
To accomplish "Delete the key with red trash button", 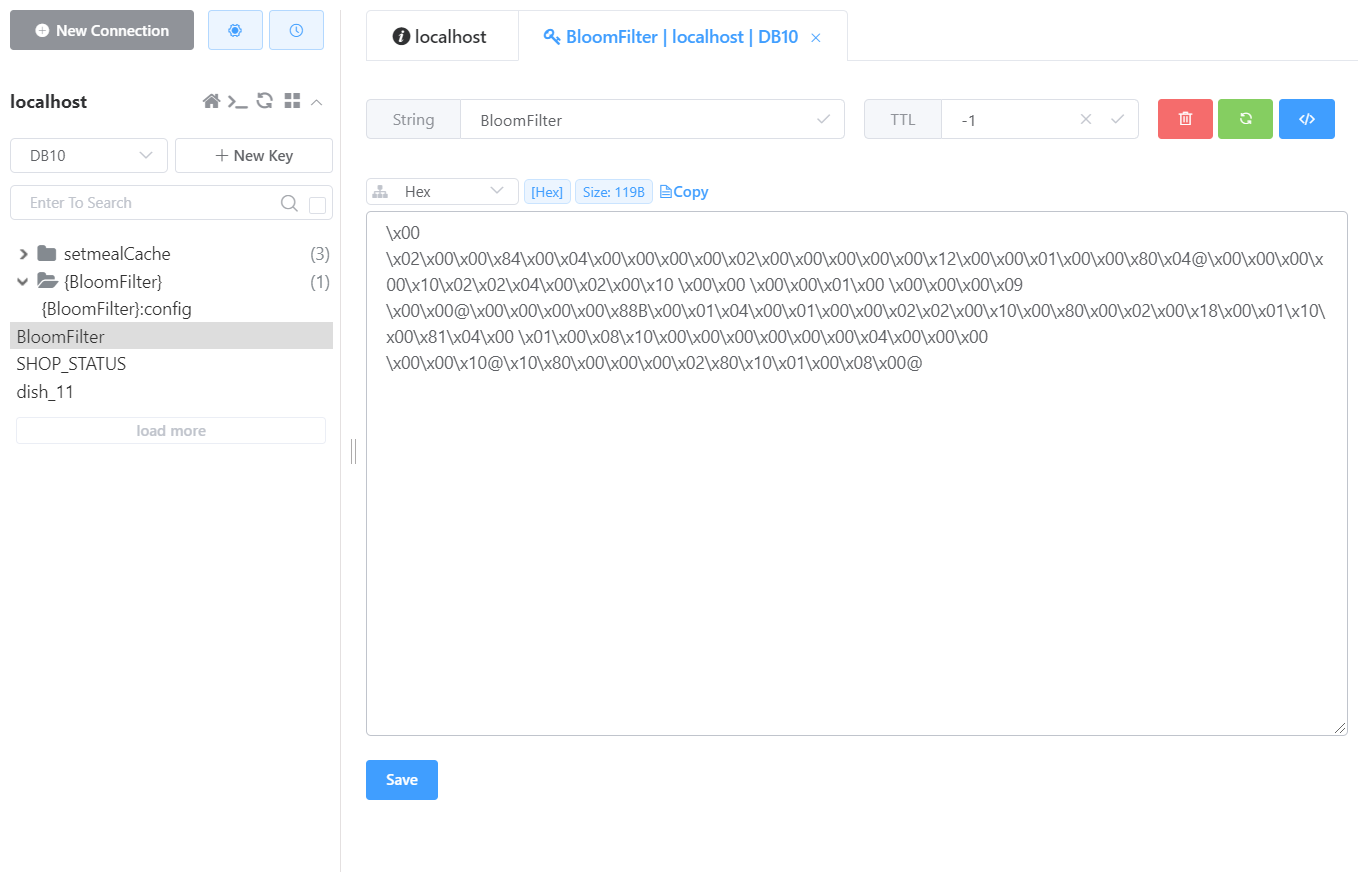I will (x=1185, y=119).
